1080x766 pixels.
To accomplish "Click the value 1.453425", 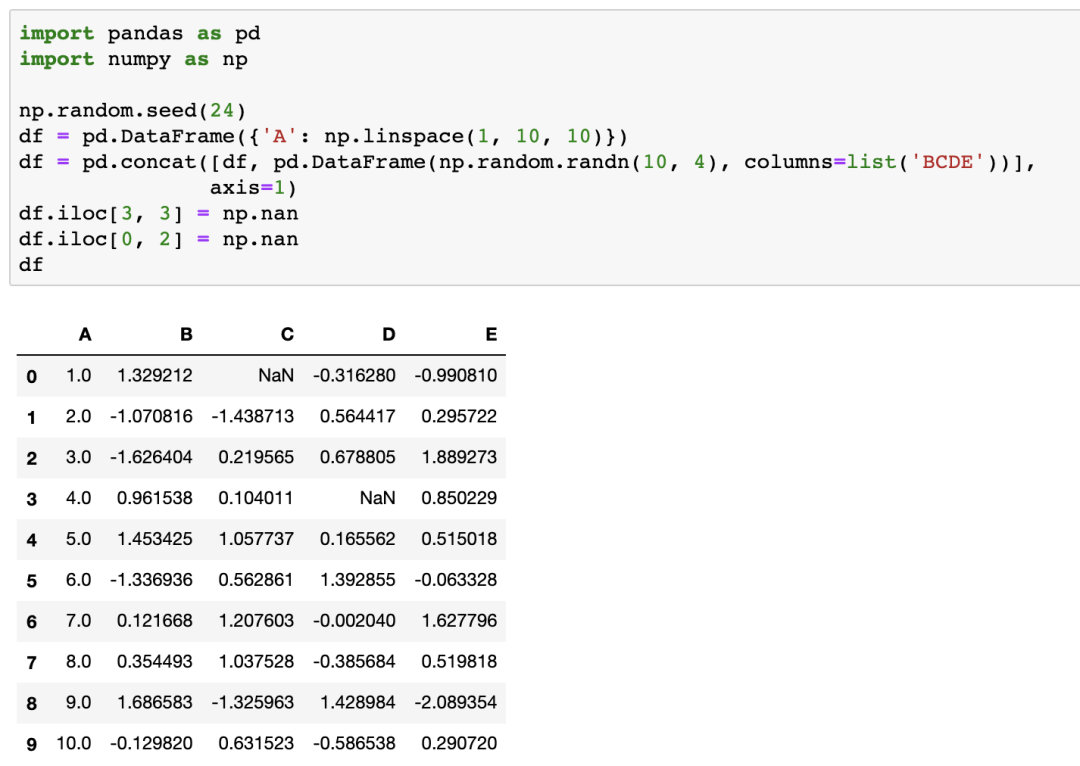I will click(154, 539).
